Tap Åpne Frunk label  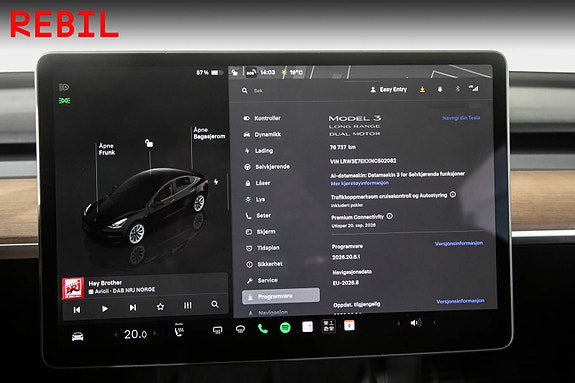pyautogui.click(x=107, y=149)
